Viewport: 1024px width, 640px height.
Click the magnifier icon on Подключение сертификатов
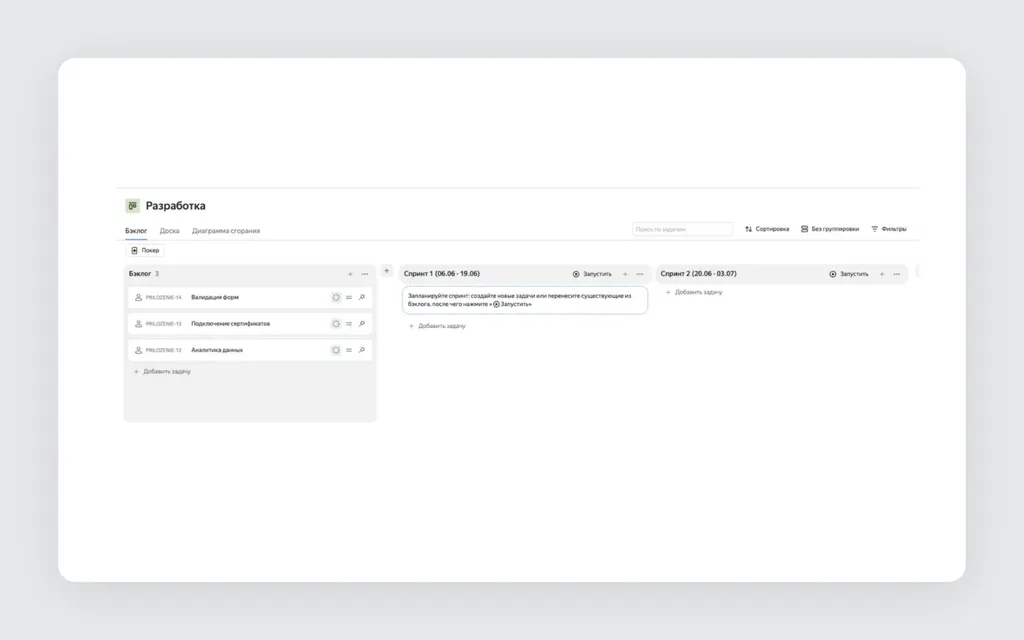point(362,324)
